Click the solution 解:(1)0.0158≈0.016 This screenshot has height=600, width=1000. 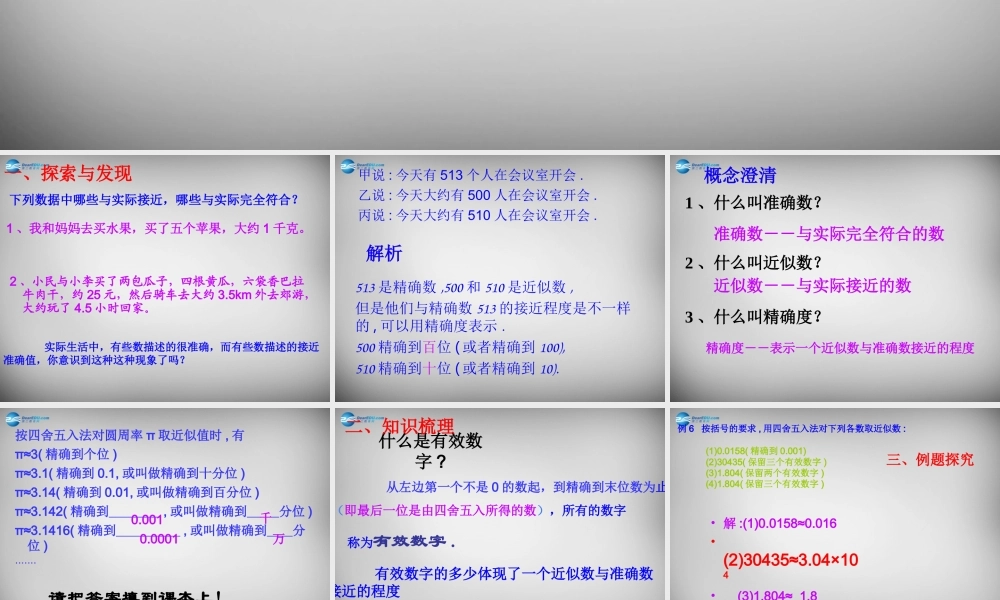coord(779,523)
